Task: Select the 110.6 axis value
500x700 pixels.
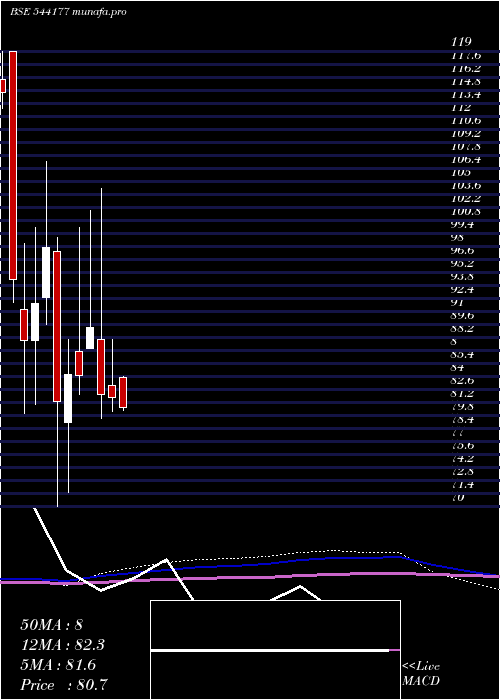Action: tap(466, 120)
